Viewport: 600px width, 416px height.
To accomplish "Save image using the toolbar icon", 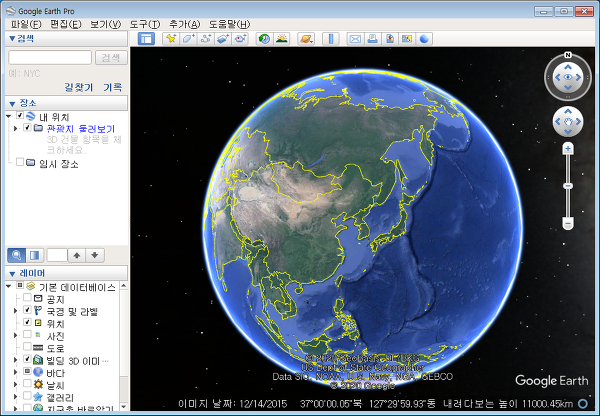I will 390,39.
